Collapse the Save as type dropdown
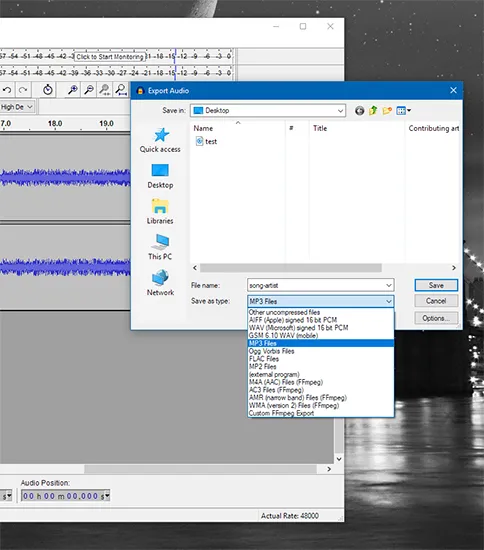The image size is (484, 550). click(x=389, y=301)
